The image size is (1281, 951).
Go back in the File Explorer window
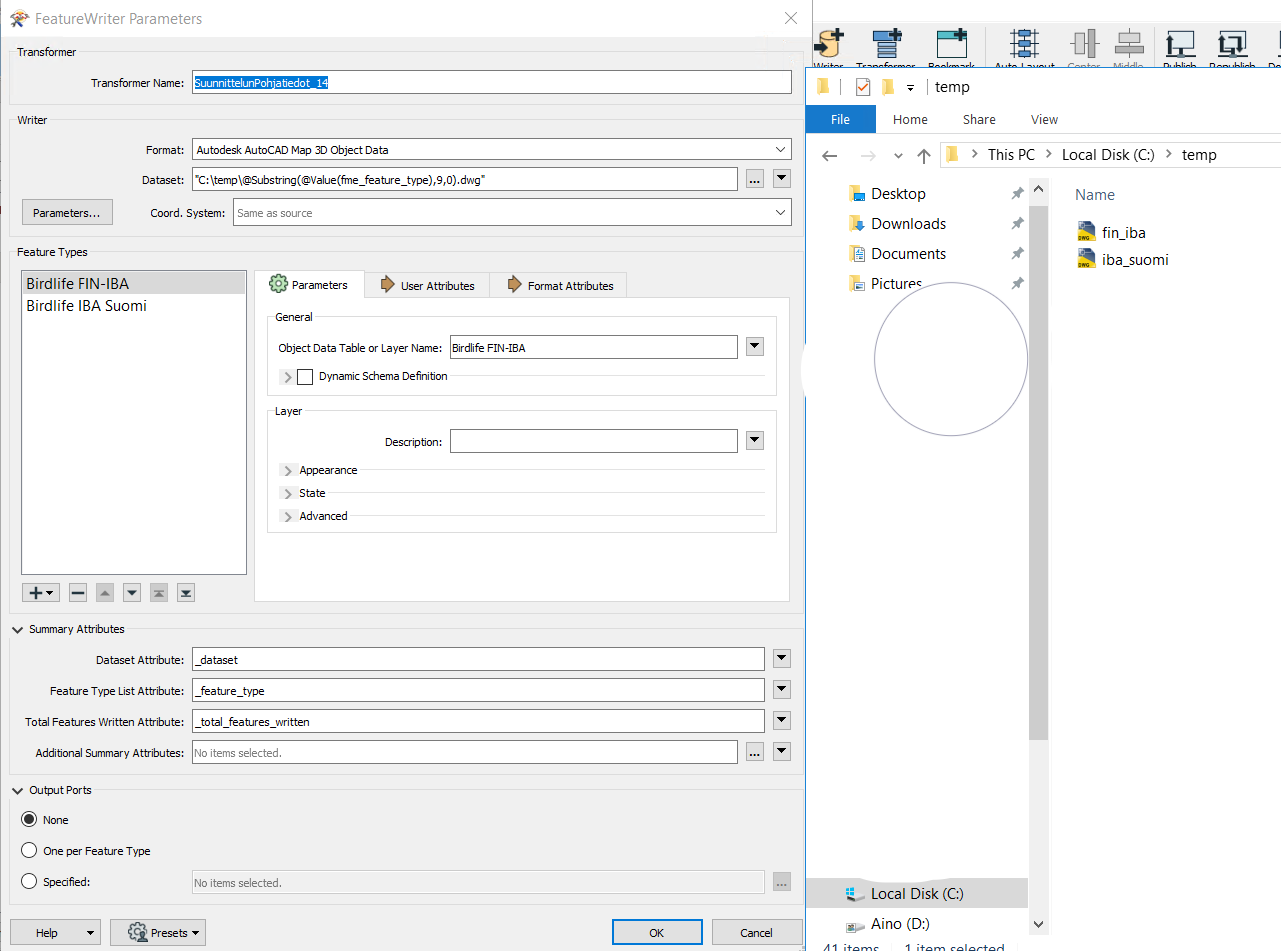click(x=829, y=155)
